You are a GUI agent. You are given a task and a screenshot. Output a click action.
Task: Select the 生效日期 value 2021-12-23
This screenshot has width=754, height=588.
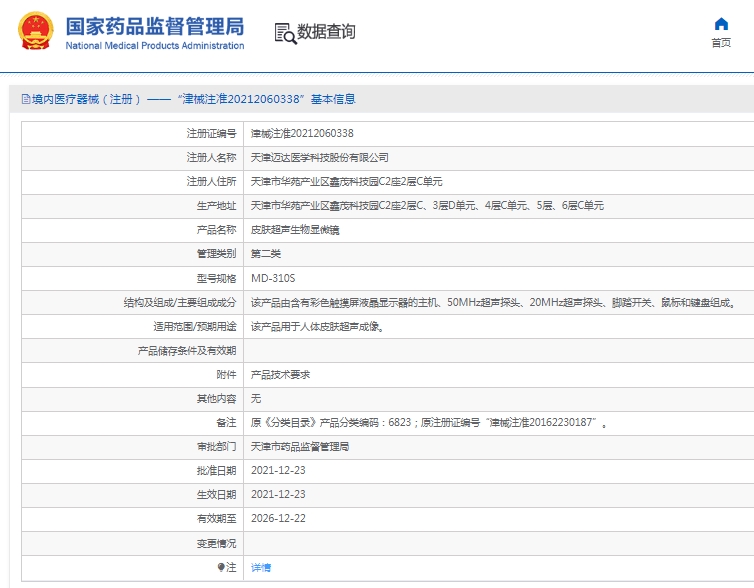278,494
